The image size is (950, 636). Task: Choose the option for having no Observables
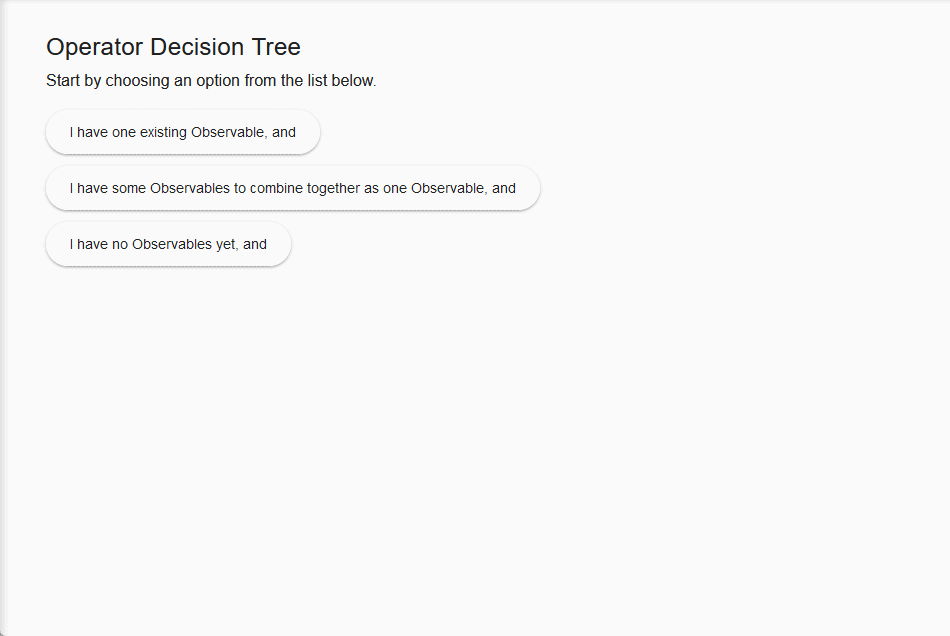tap(168, 244)
